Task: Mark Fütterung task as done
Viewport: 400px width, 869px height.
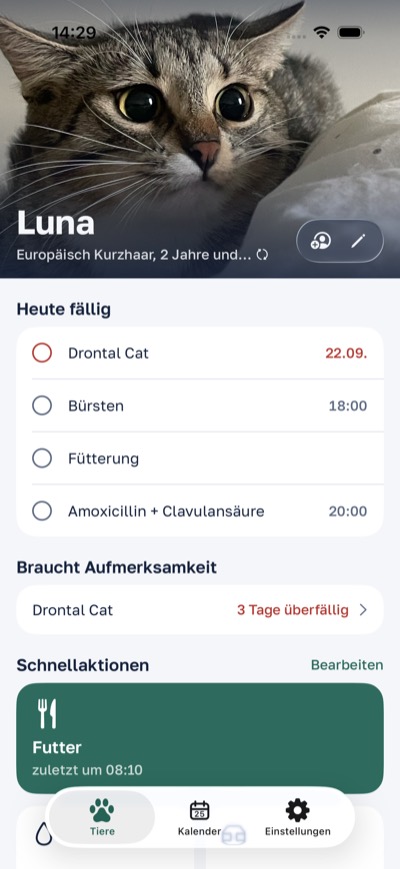Action: click(x=42, y=458)
